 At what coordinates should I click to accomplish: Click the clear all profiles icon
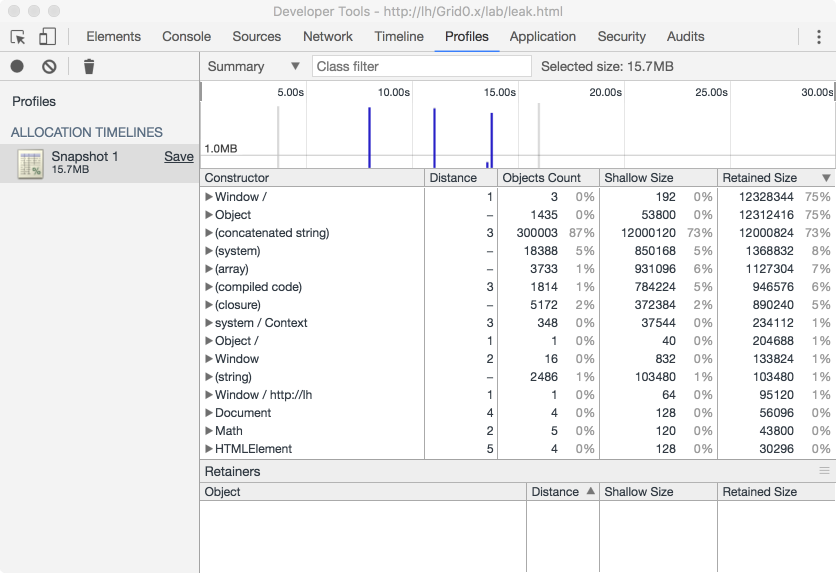point(49,67)
